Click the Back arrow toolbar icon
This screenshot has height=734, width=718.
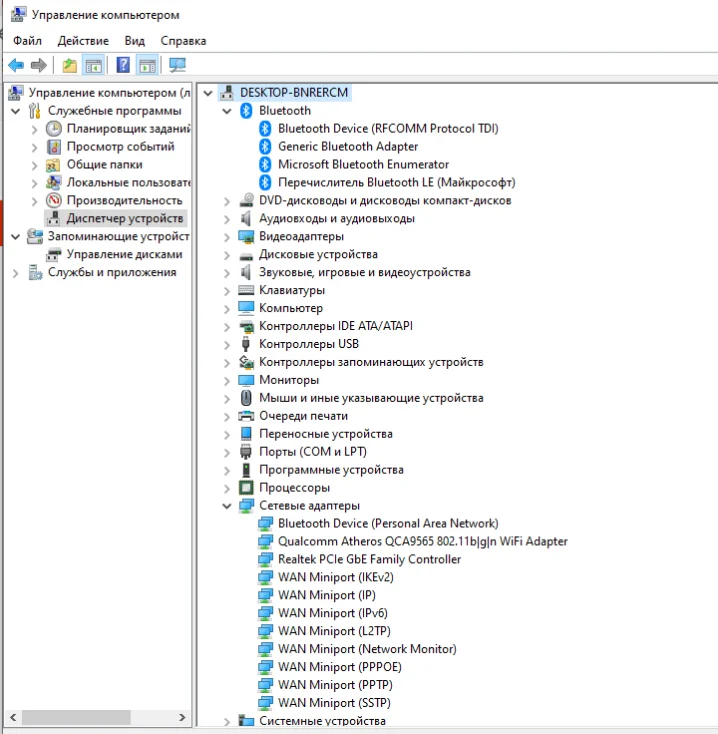(x=16, y=65)
